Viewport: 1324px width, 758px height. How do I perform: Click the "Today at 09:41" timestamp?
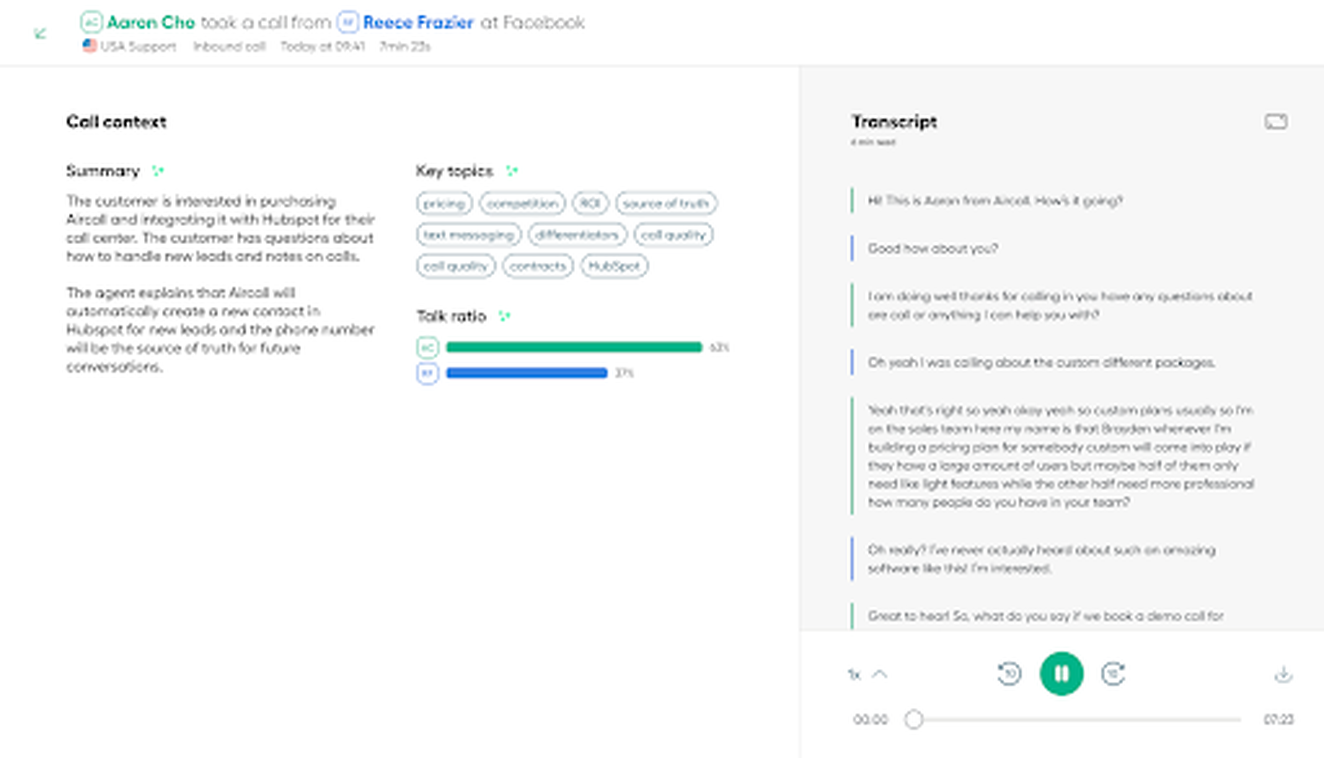pyautogui.click(x=322, y=47)
